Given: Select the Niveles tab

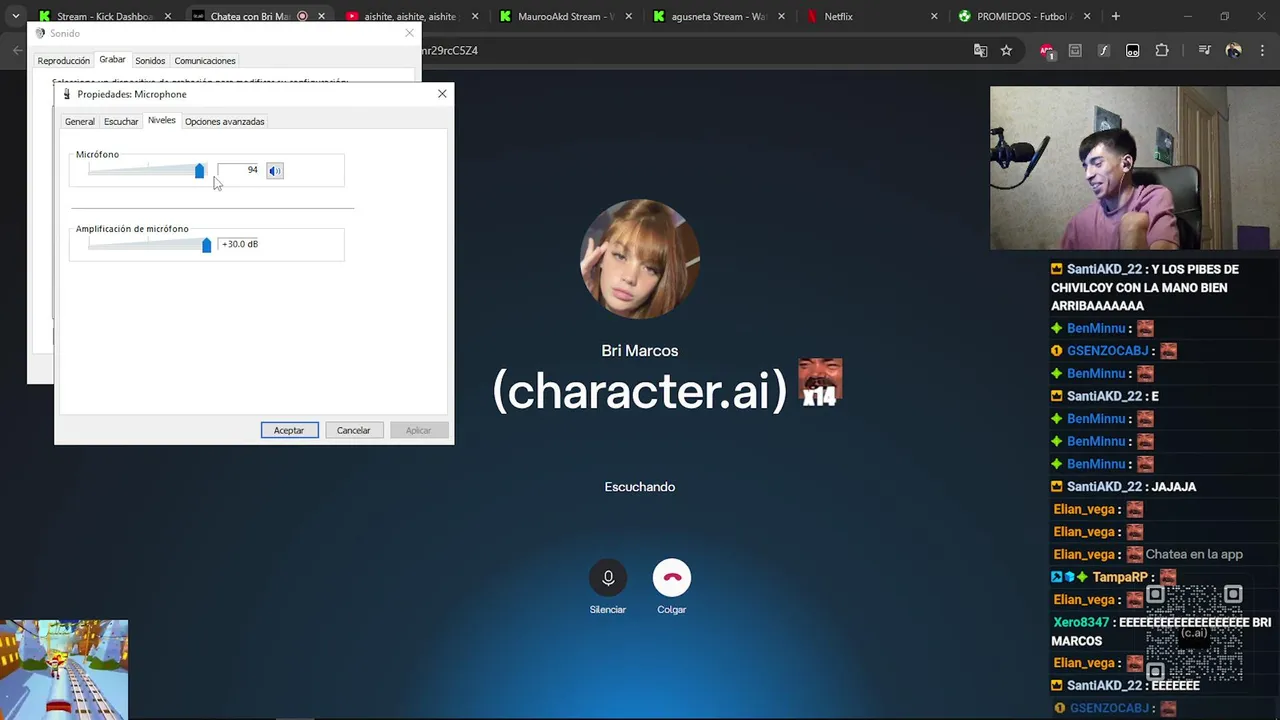Looking at the screenshot, I should pos(161,121).
